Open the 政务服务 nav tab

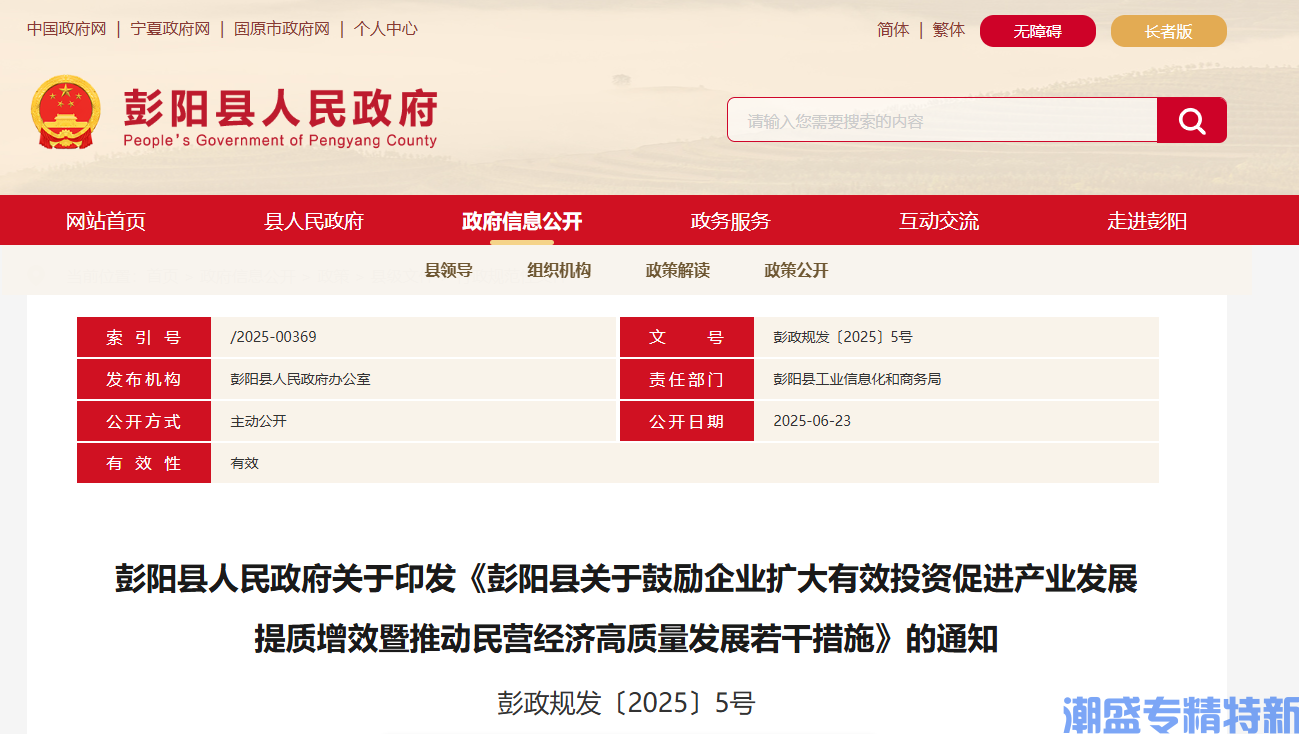tap(731, 221)
